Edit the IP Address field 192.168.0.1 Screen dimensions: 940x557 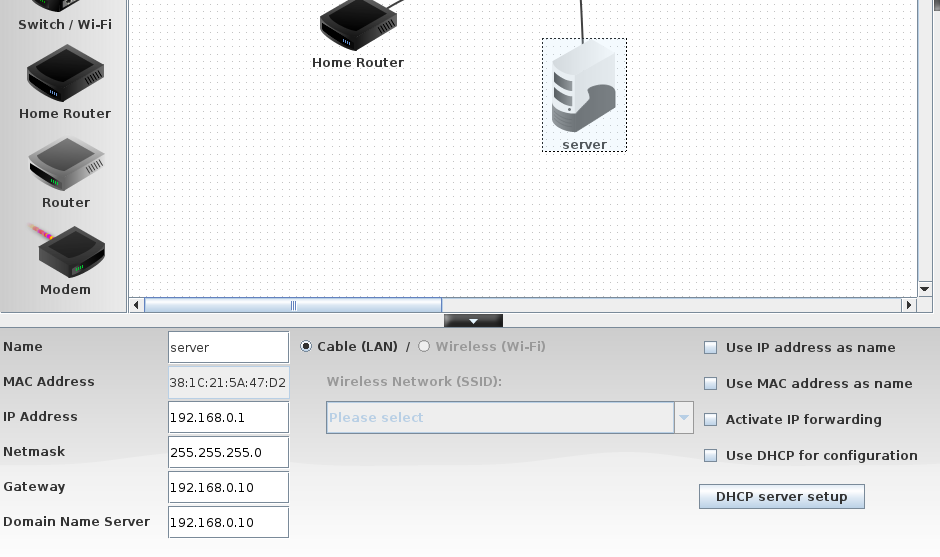tap(228, 417)
